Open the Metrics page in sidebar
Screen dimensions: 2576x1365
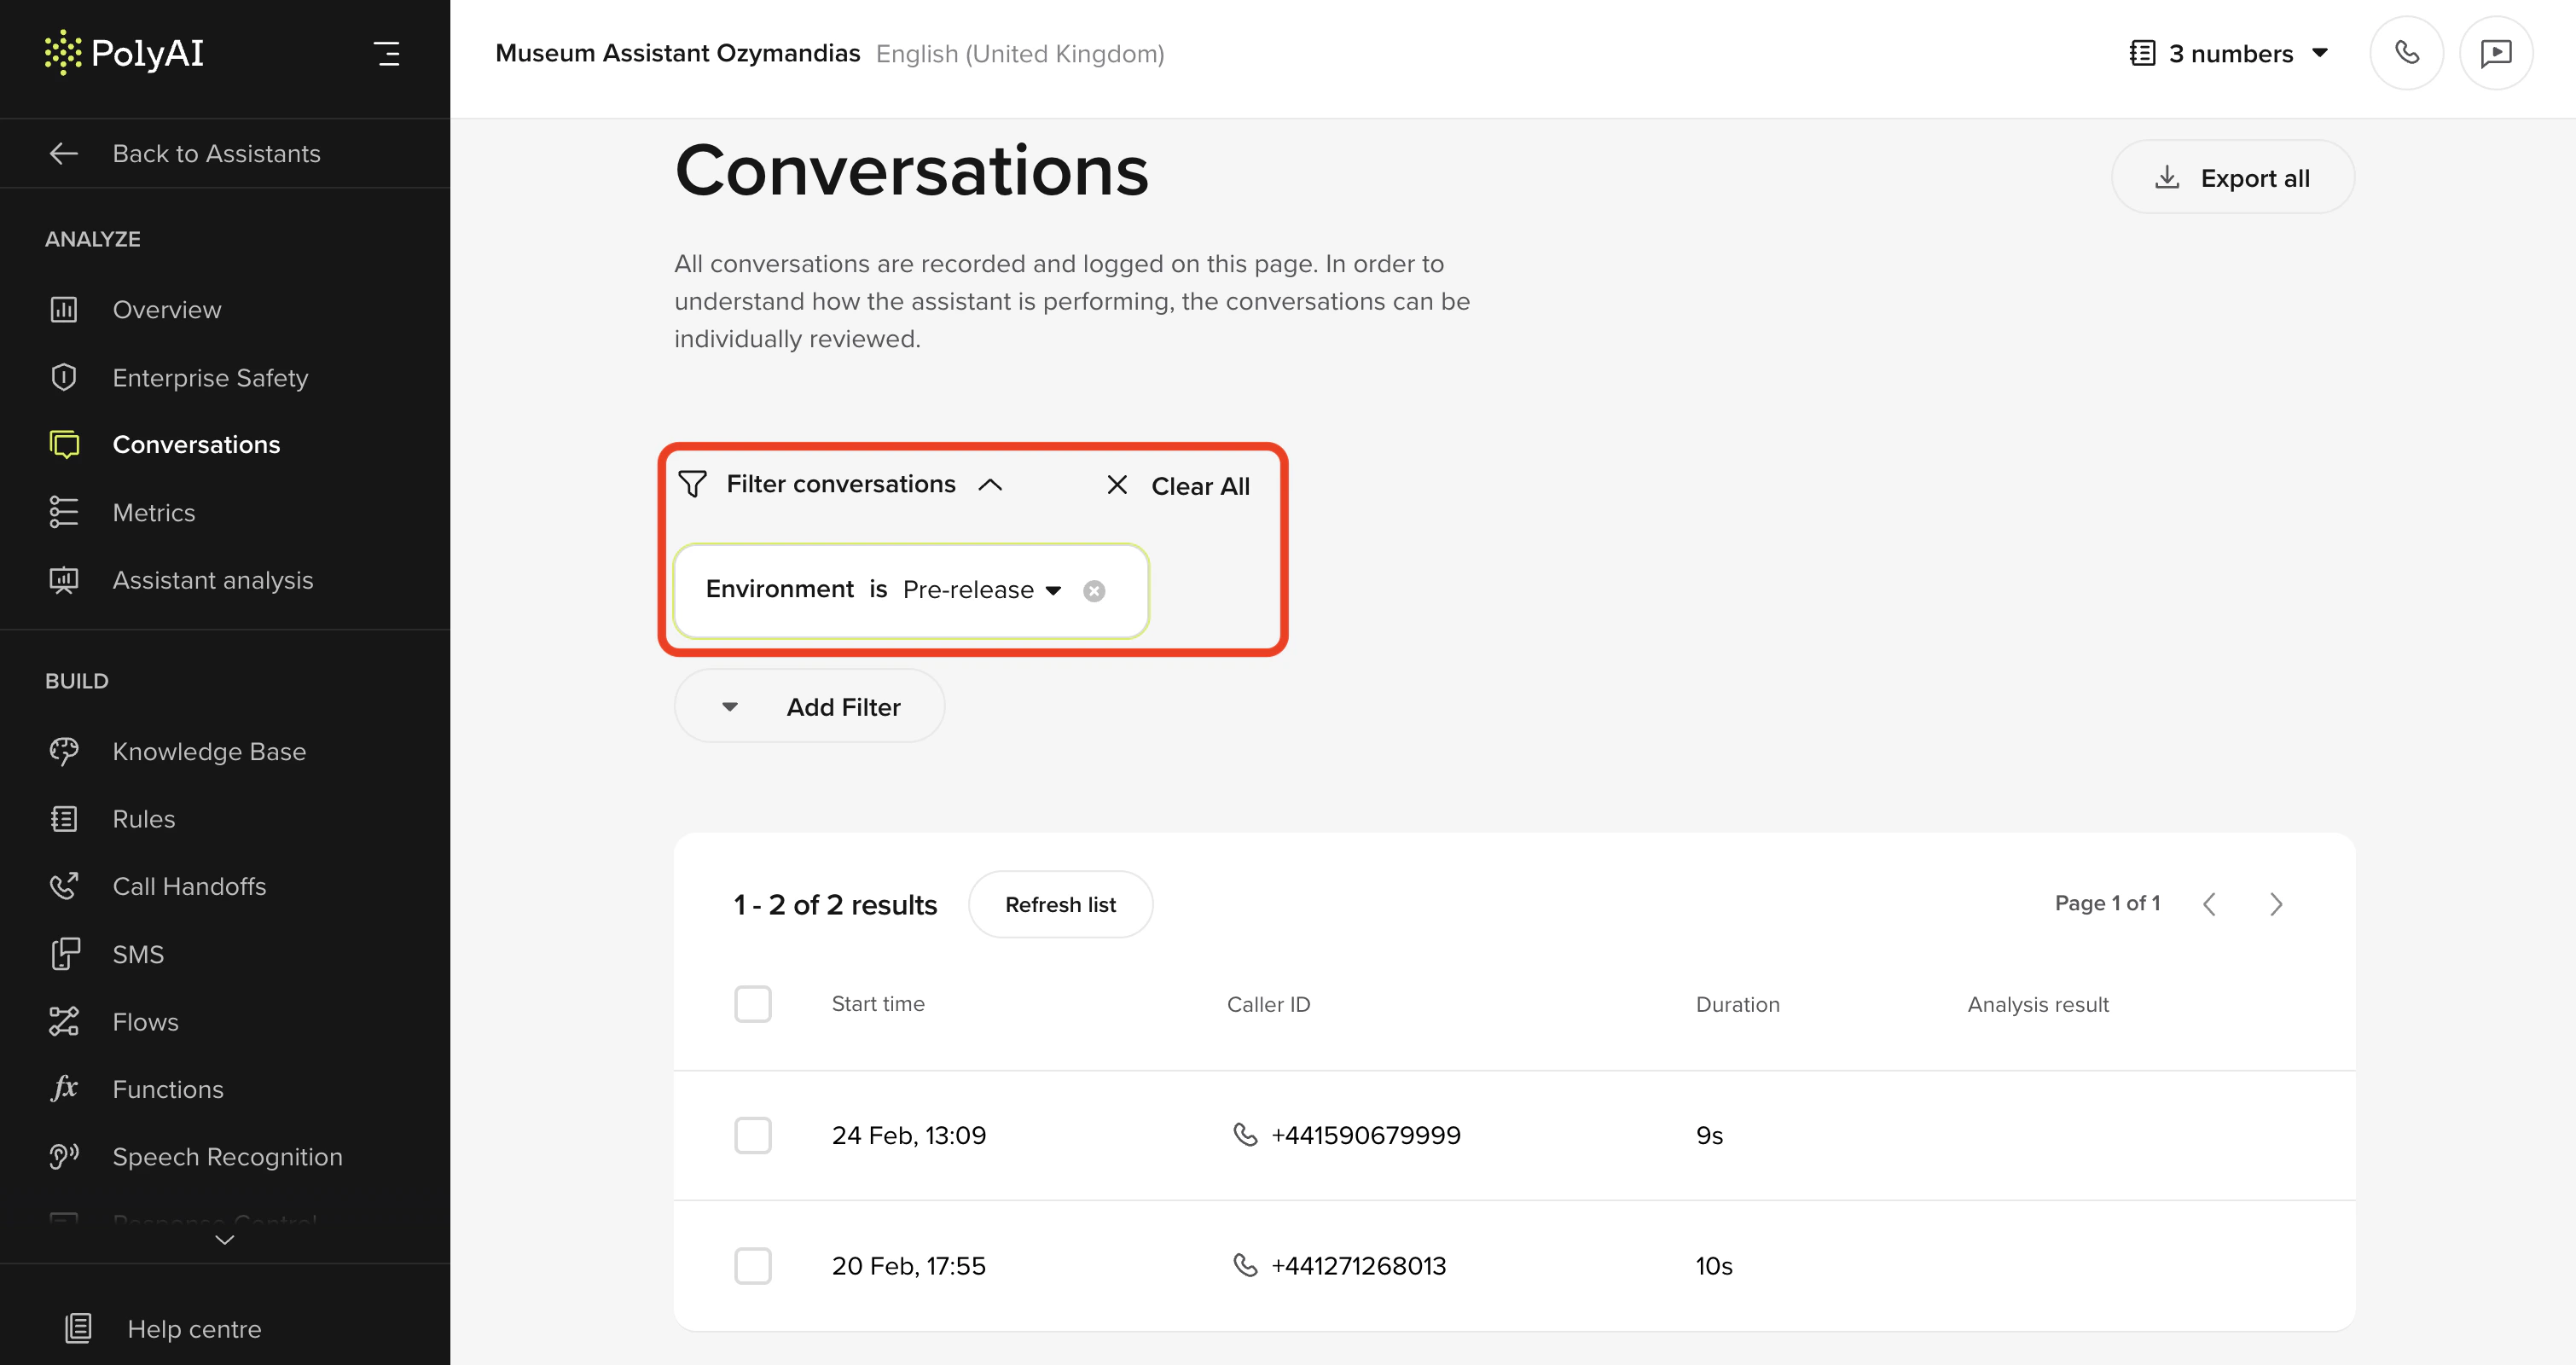154,512
